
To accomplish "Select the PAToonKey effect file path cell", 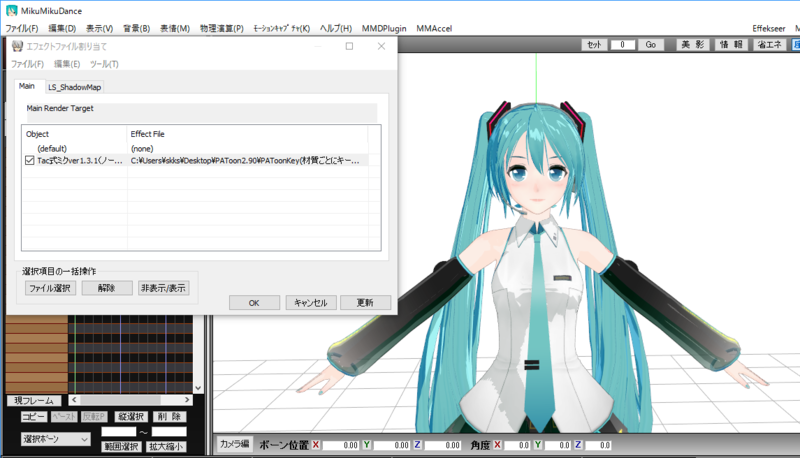I will pos(247,160).
